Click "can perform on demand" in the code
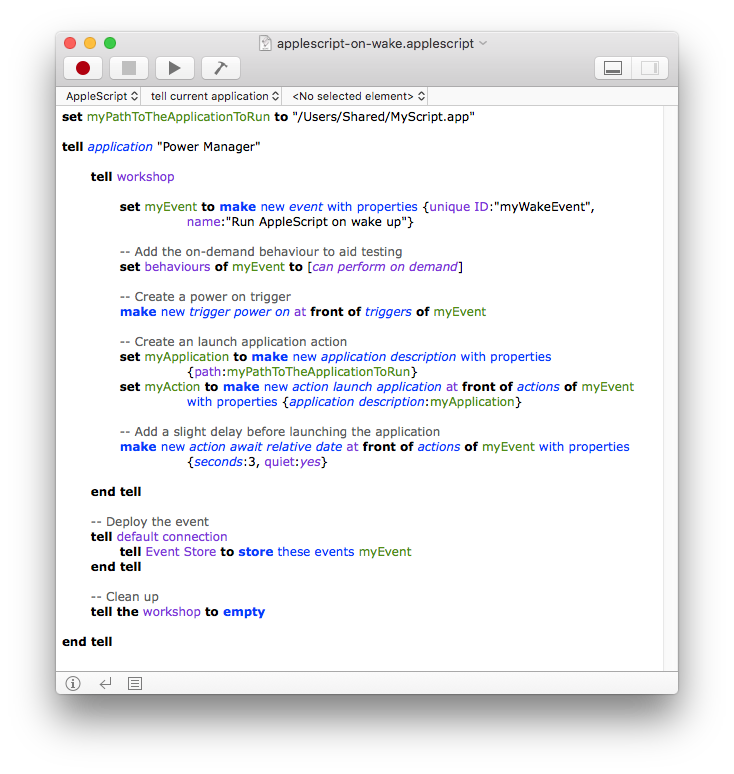The image size is (734, 774). coord(385,267)
